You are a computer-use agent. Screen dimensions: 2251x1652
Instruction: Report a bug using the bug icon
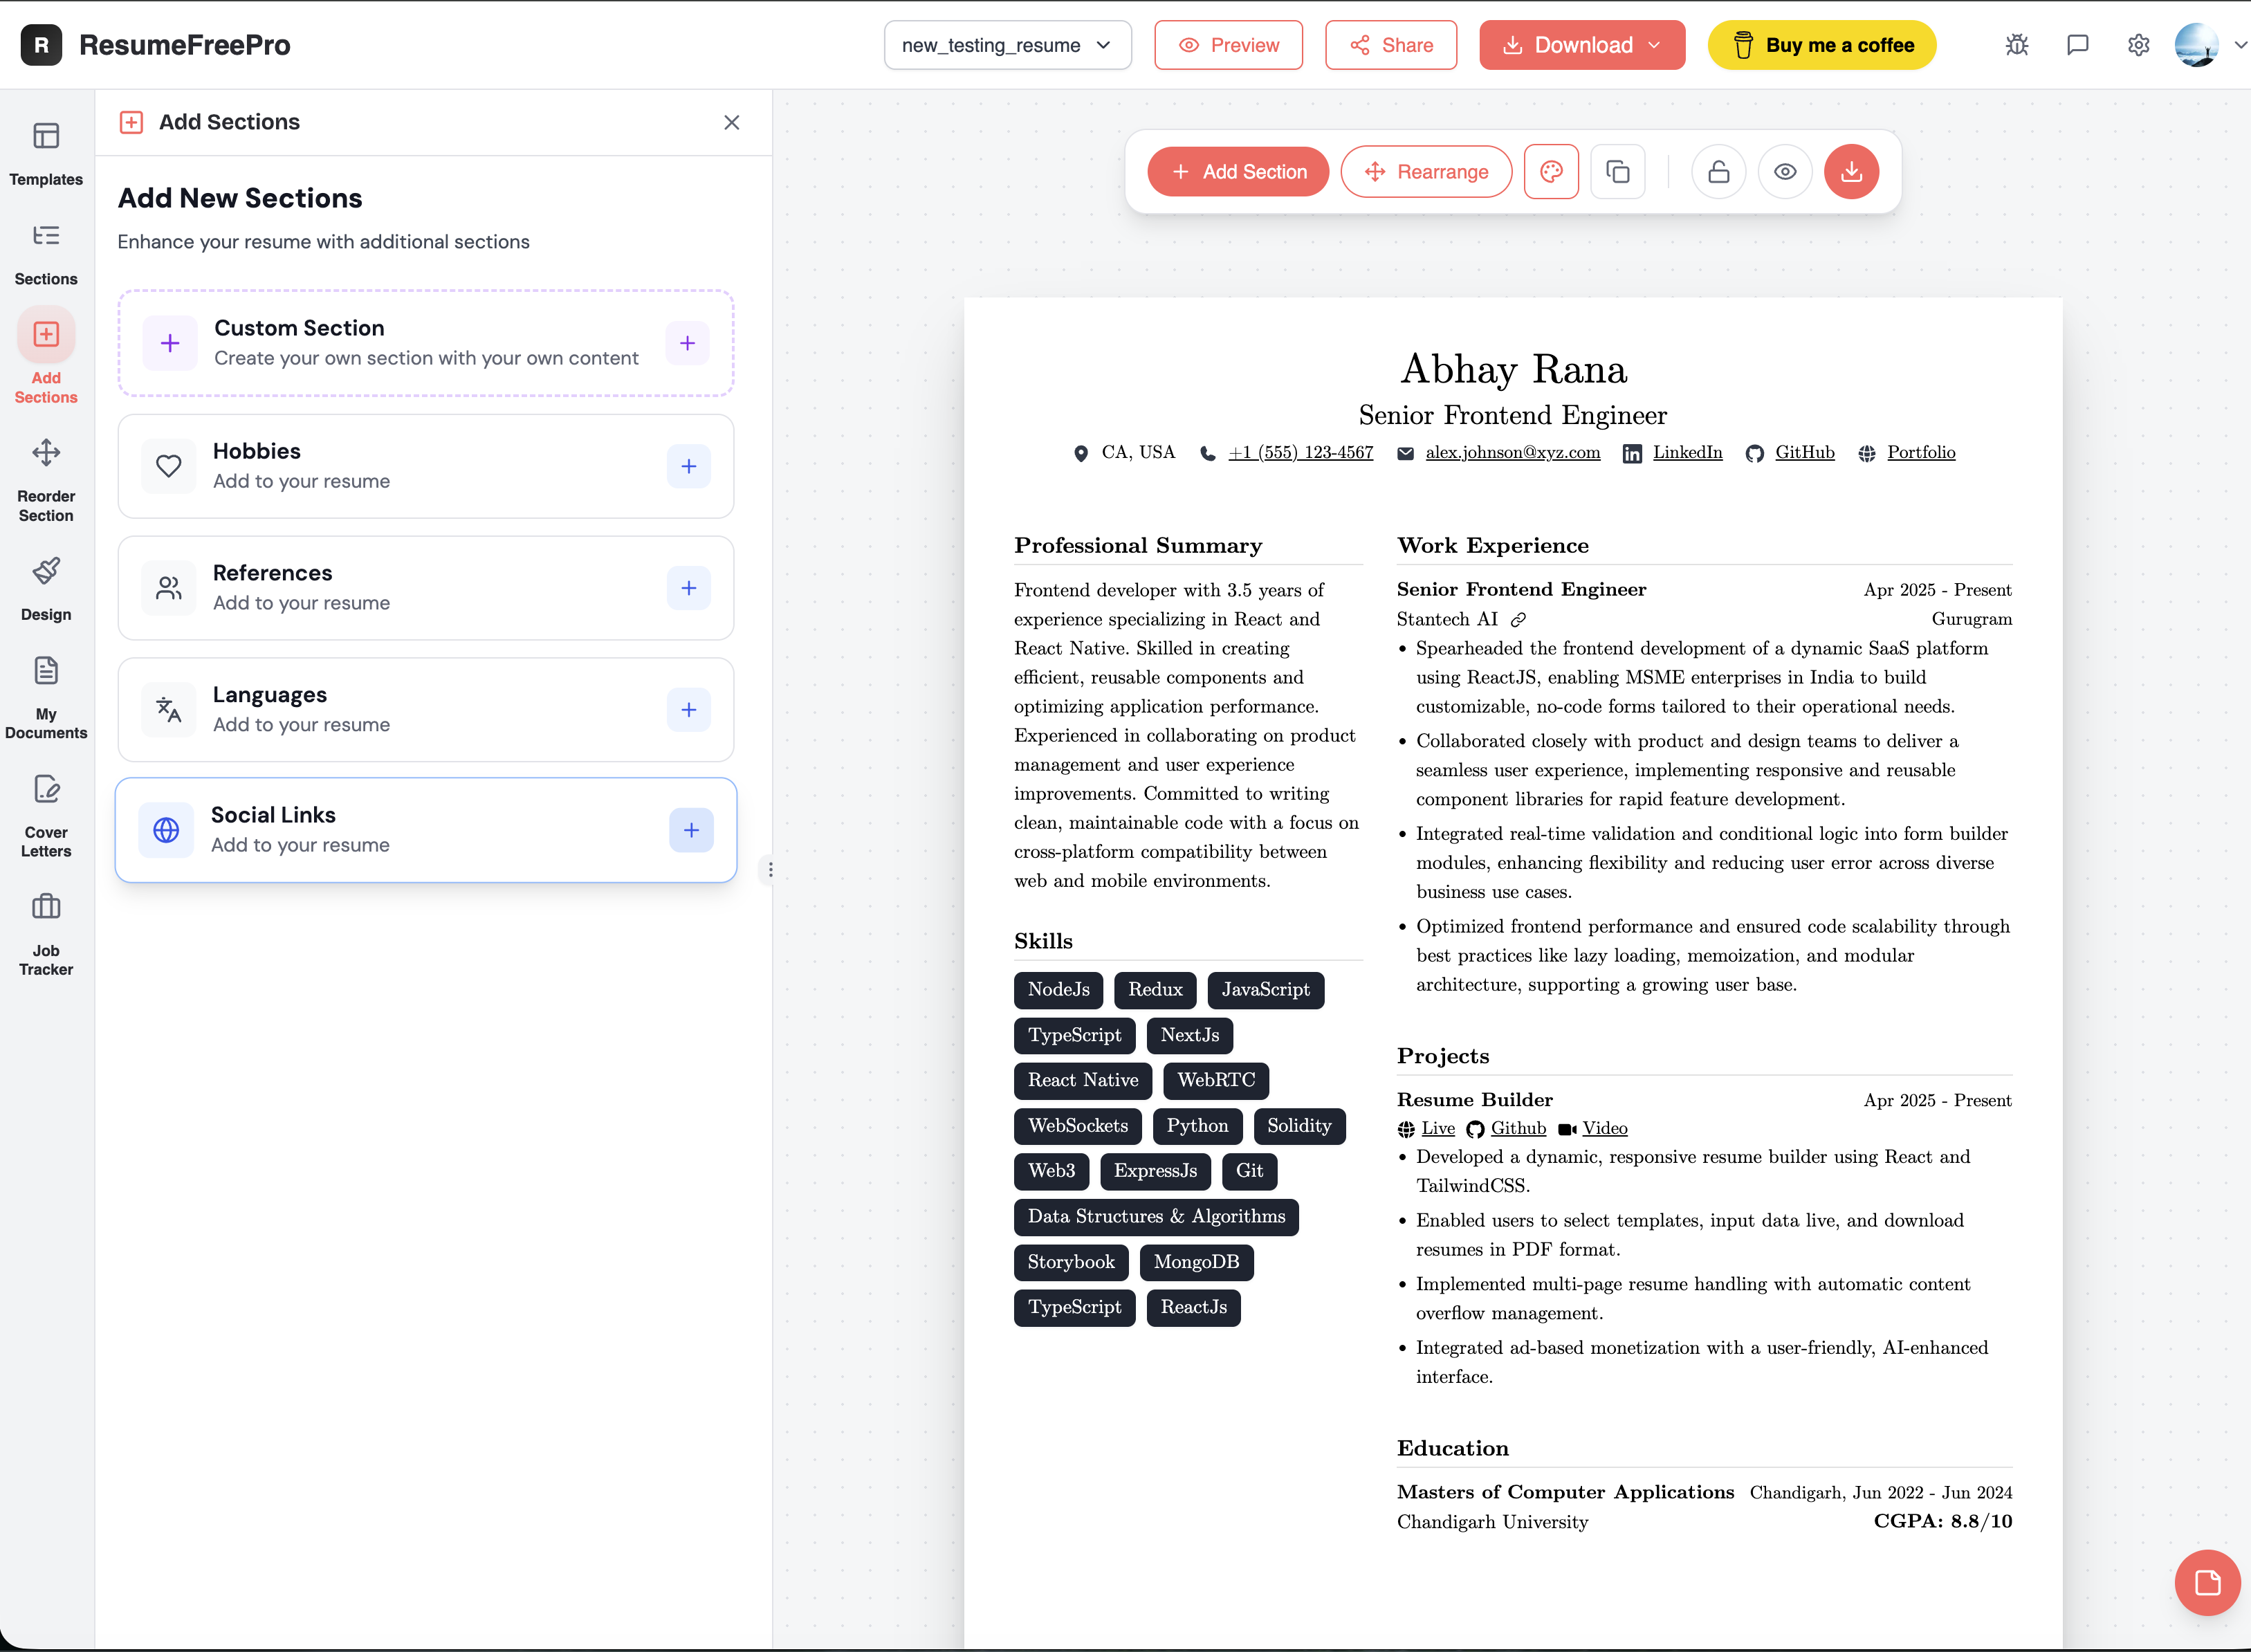pyautogui.click(x=2016, y=45)
